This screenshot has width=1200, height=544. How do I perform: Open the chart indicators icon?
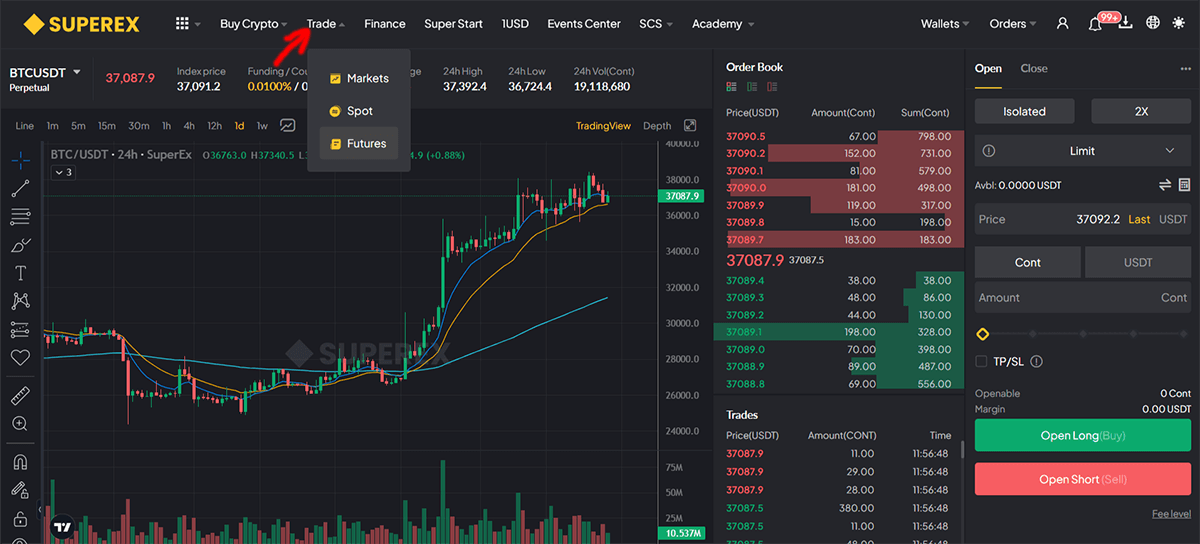click(x=288, y=126)
